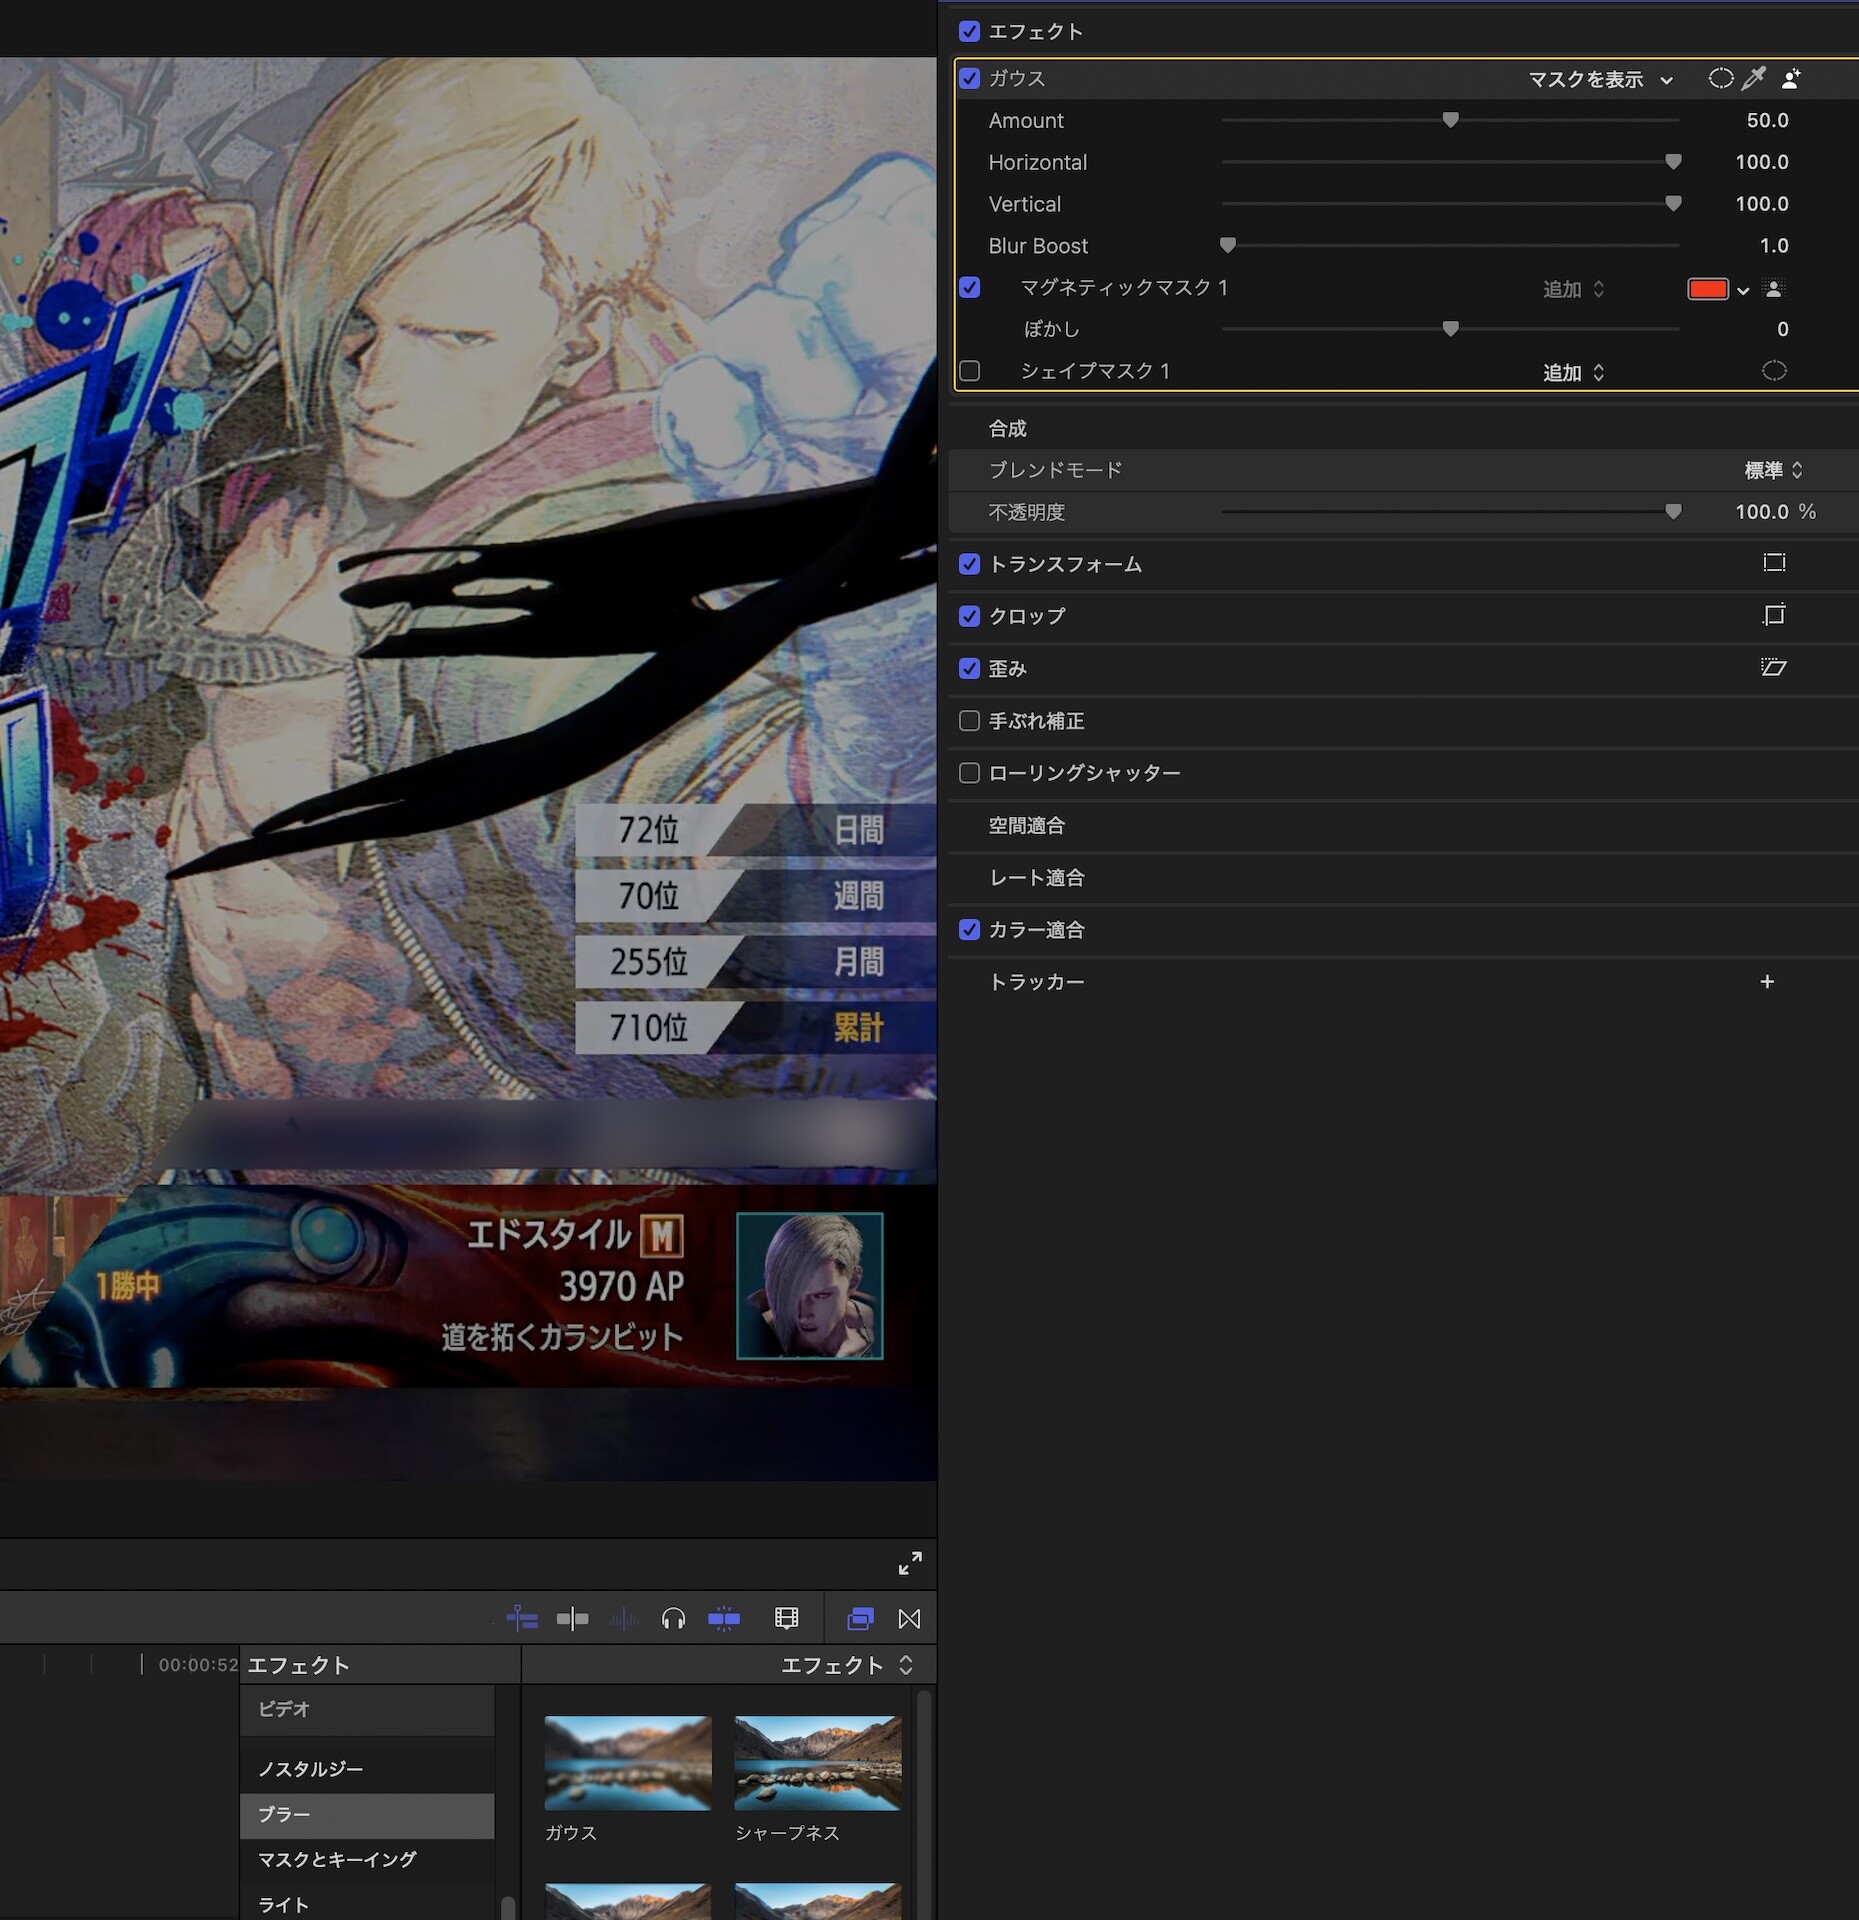
Task: Open the エフェクト browser filter popup
Action: click(x=846, y=1665)
